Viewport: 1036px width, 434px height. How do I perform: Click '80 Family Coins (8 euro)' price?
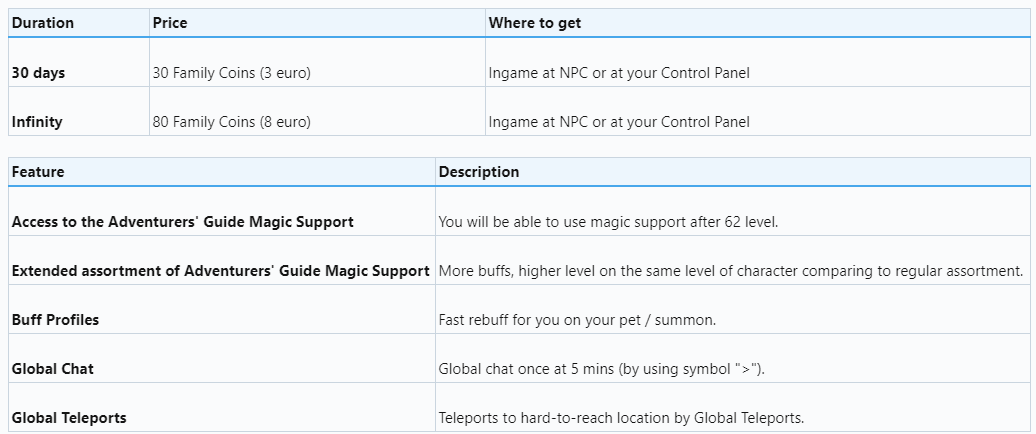tap(232, 122)
